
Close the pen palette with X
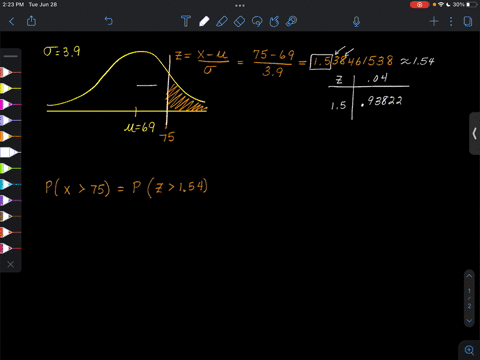click(11, 264)
